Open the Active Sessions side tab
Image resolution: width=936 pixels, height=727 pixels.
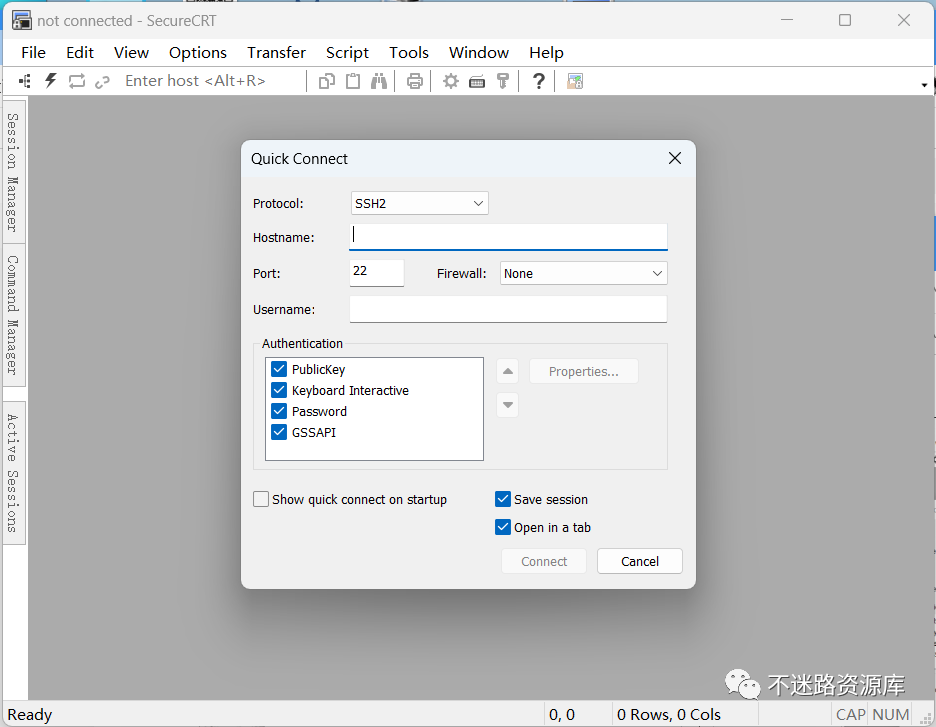(13, 473)
